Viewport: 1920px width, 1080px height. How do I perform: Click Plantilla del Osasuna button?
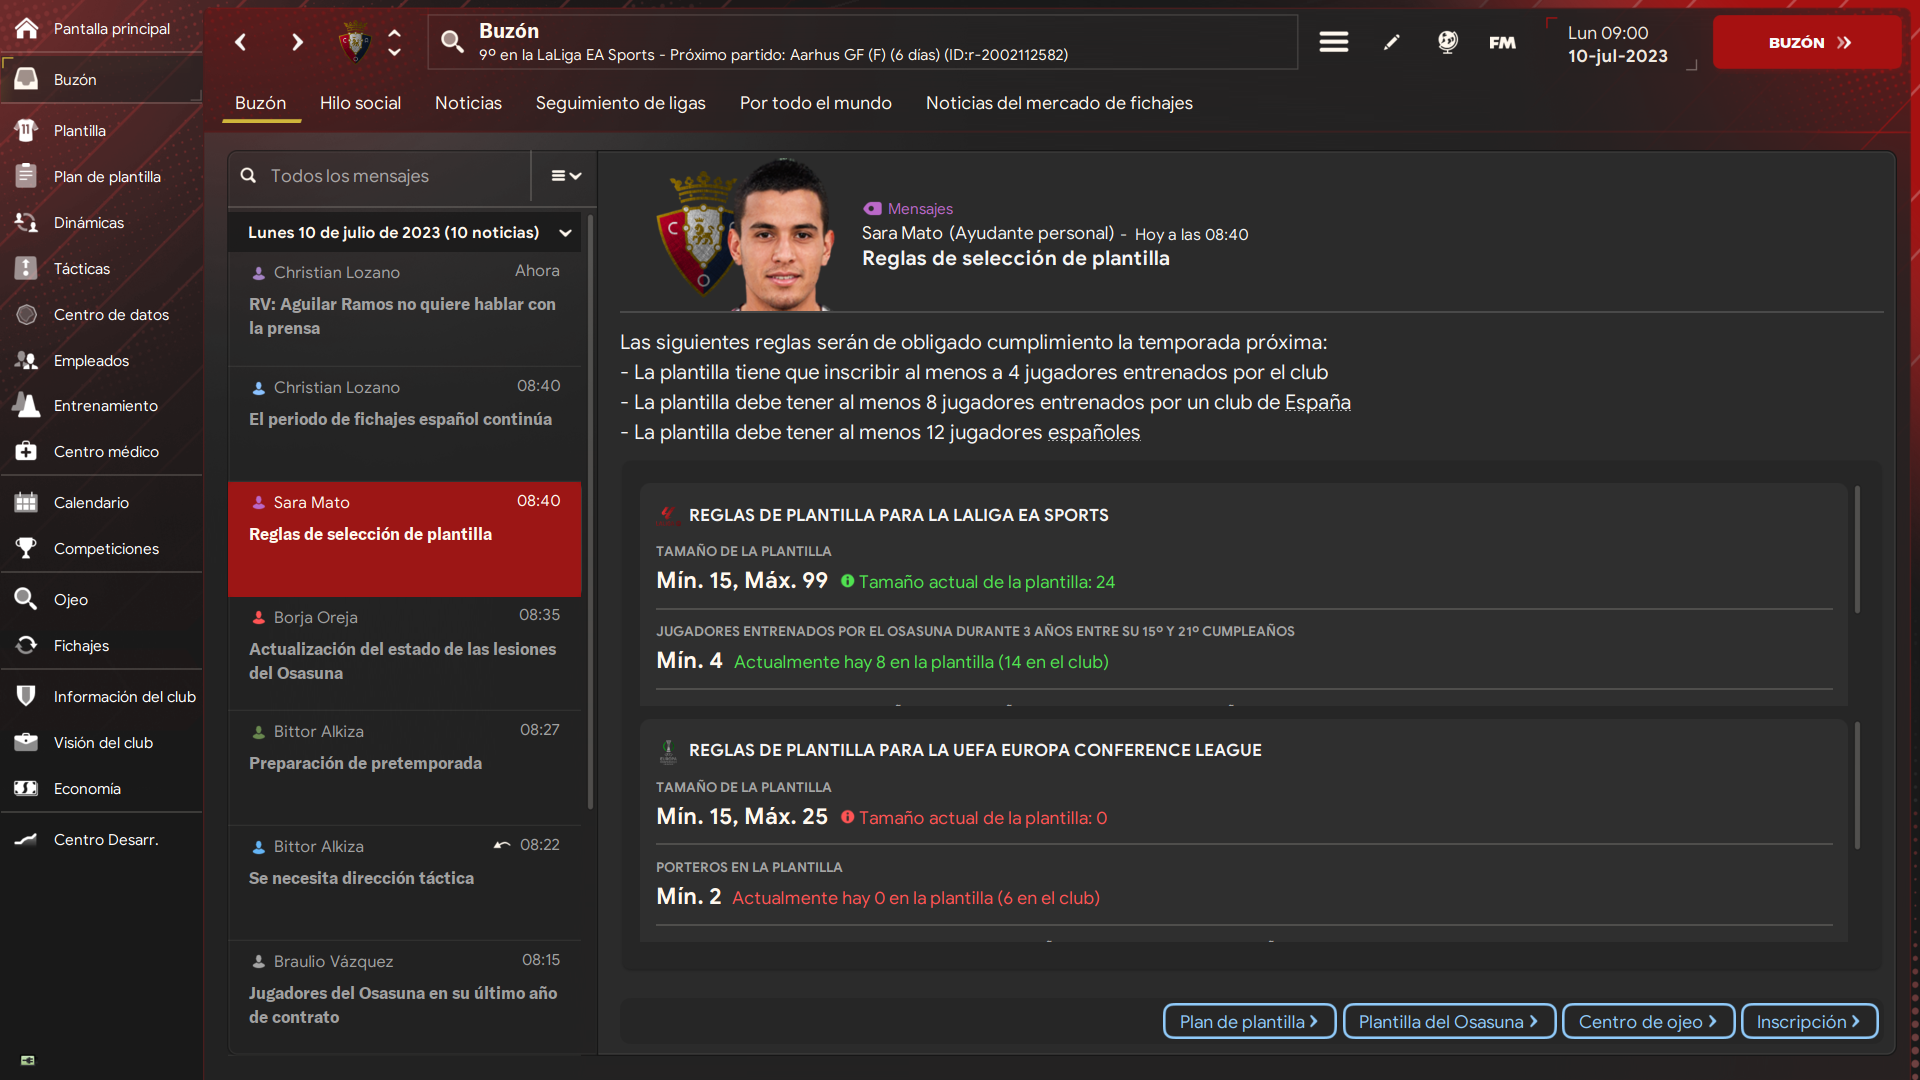pyautogui.click(x=1449, y=1021)
